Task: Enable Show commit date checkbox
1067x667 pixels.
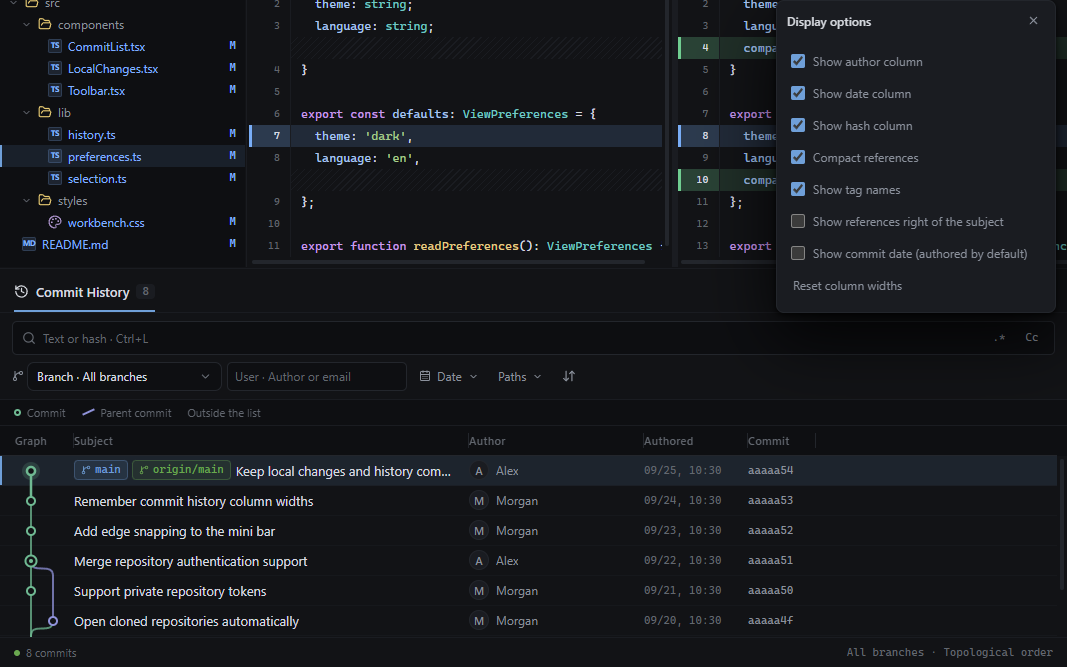Action: [x=798, y=253]
